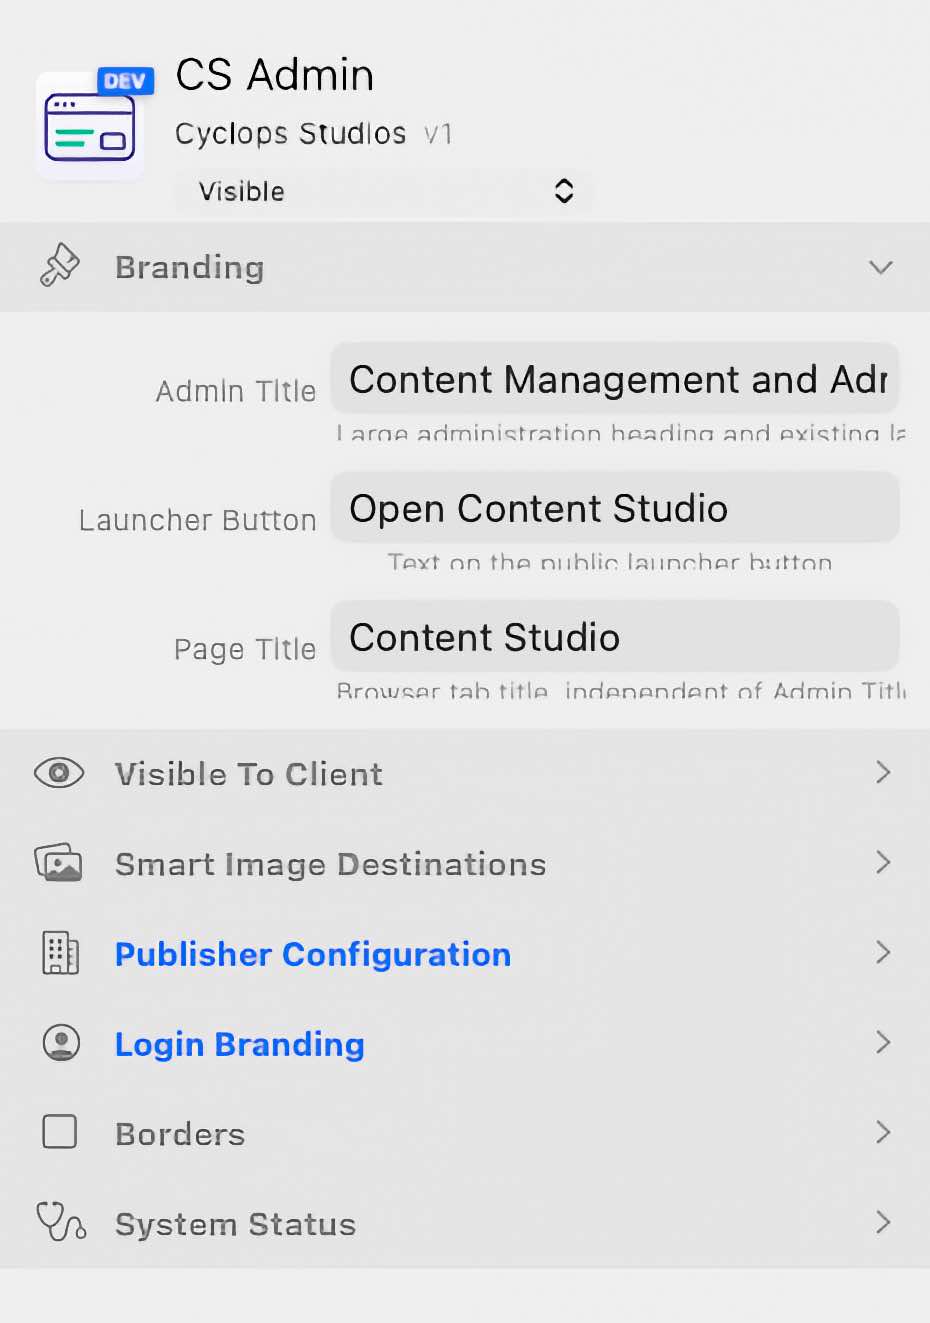Click the Page Title text field
The image size is (930, 1323).
[x=615, y=636]
